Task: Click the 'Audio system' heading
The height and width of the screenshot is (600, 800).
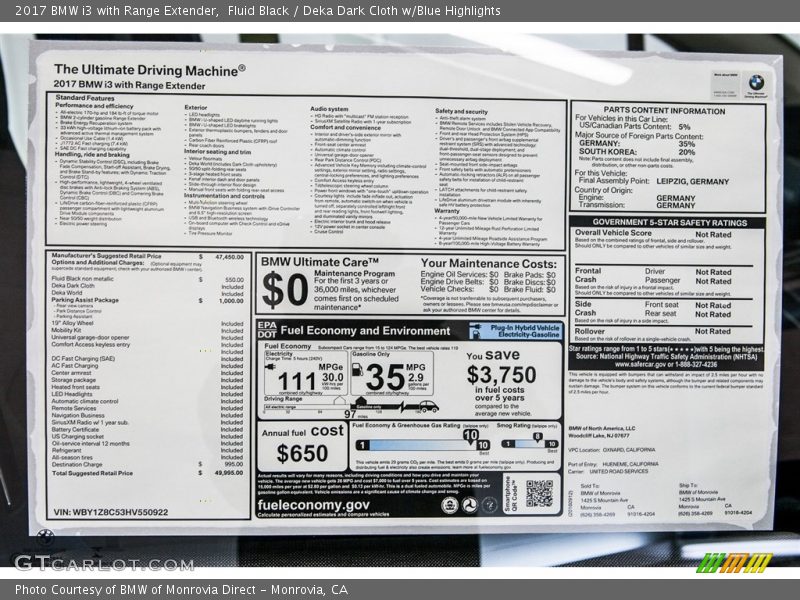Action: click(x=329, y=109)
